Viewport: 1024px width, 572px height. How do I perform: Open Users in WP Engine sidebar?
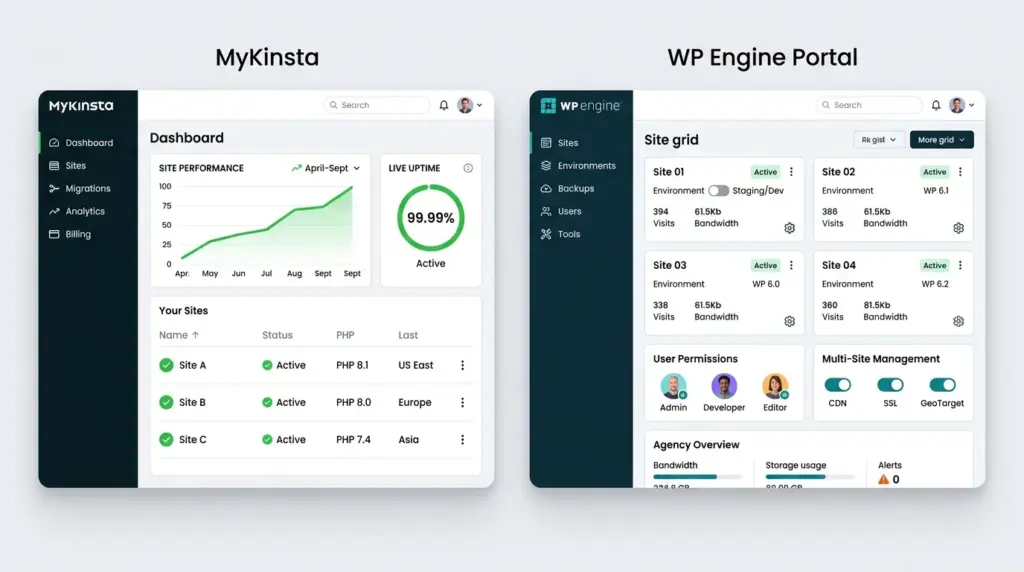pos(581,211)
